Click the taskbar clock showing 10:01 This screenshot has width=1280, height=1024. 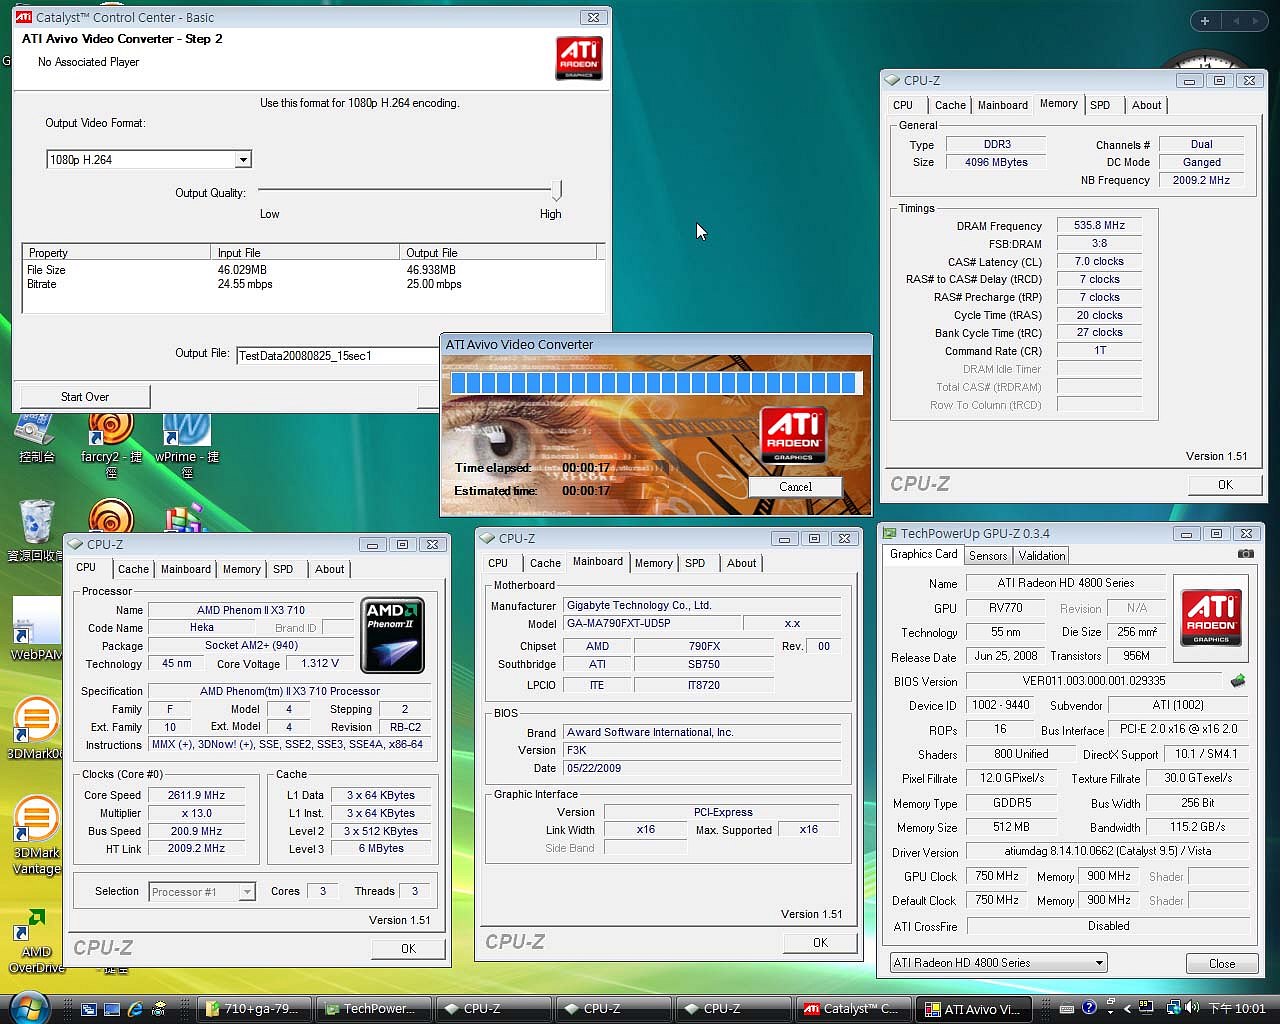pyautogui.click(x=1237, y=1008)
